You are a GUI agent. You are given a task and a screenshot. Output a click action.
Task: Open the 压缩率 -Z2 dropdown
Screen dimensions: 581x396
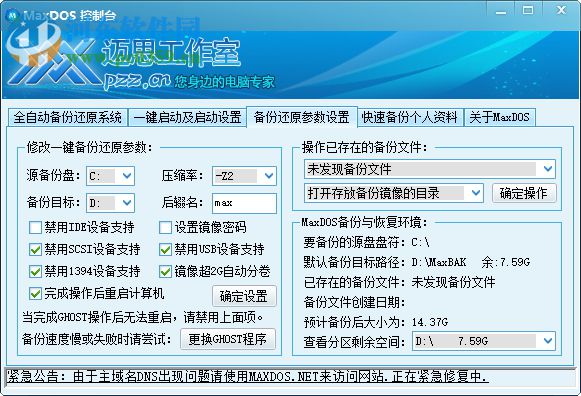click(244, 176)
